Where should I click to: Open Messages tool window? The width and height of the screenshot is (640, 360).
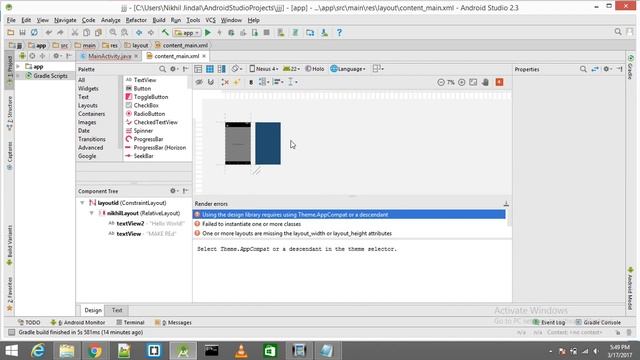tap(173, 322)
